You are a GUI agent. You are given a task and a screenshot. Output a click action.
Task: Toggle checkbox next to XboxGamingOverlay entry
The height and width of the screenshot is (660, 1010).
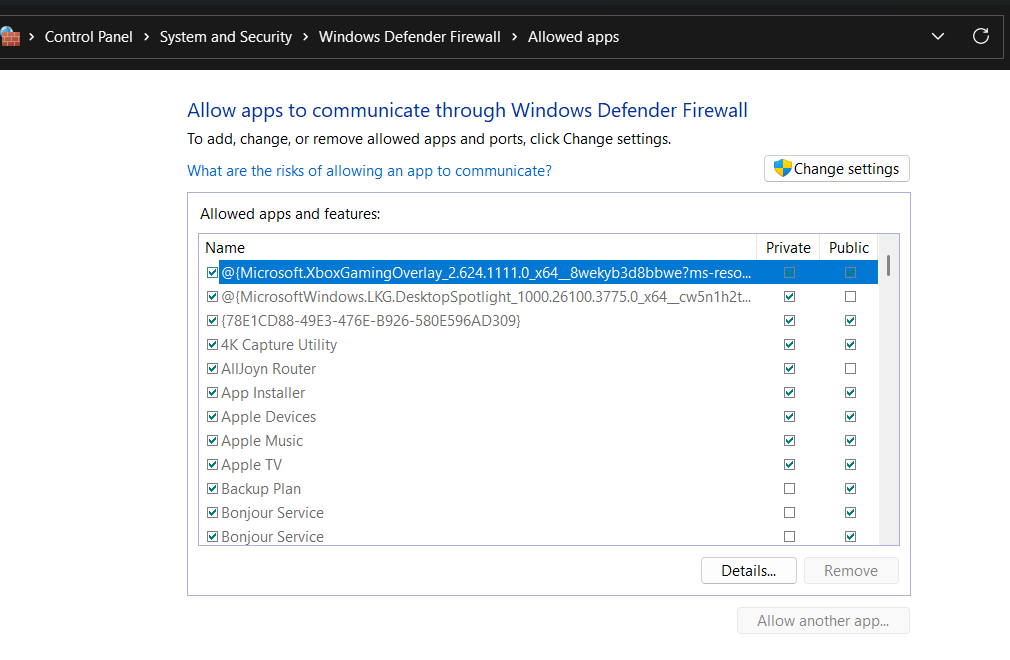212,272
